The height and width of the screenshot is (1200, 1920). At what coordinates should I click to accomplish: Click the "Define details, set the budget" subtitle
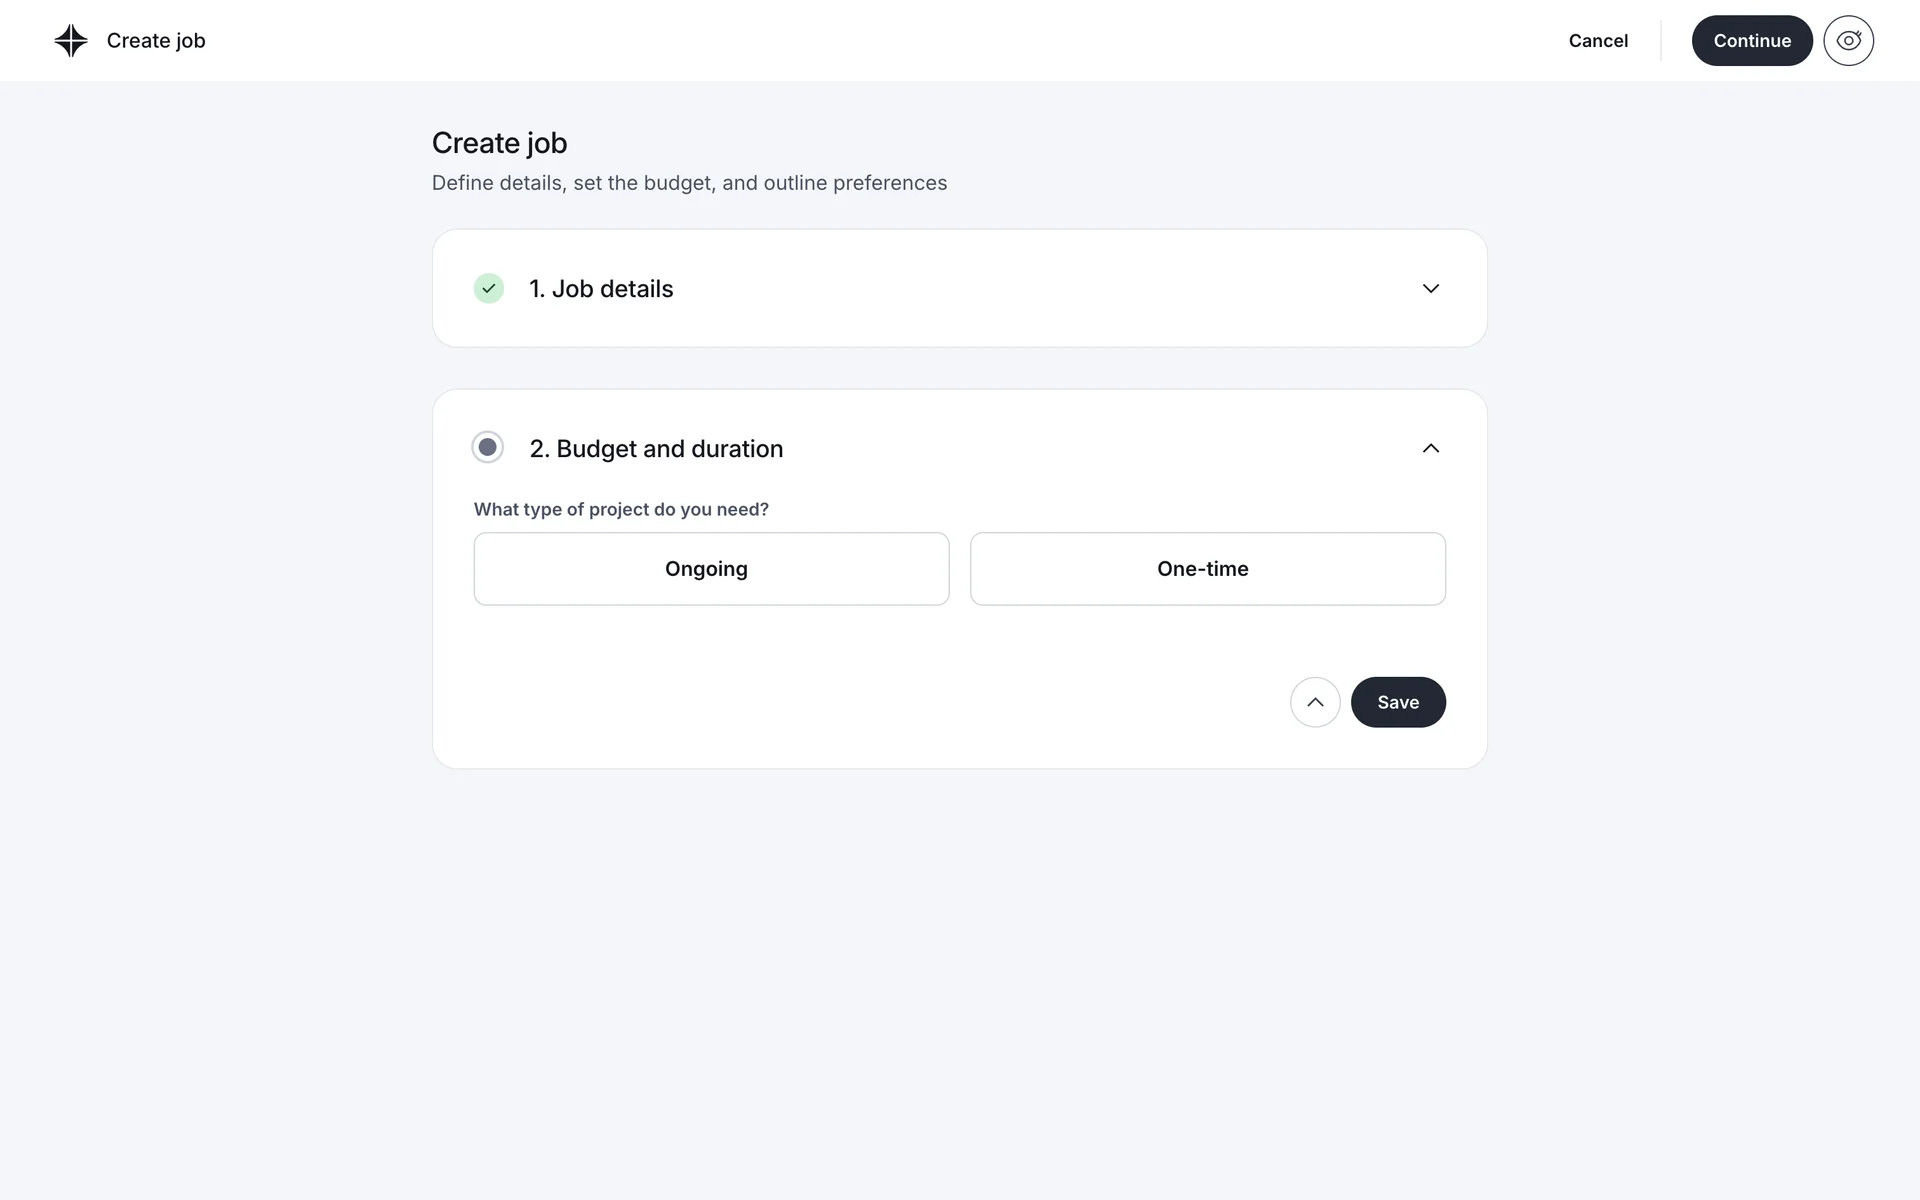click(x=689, y=183)
